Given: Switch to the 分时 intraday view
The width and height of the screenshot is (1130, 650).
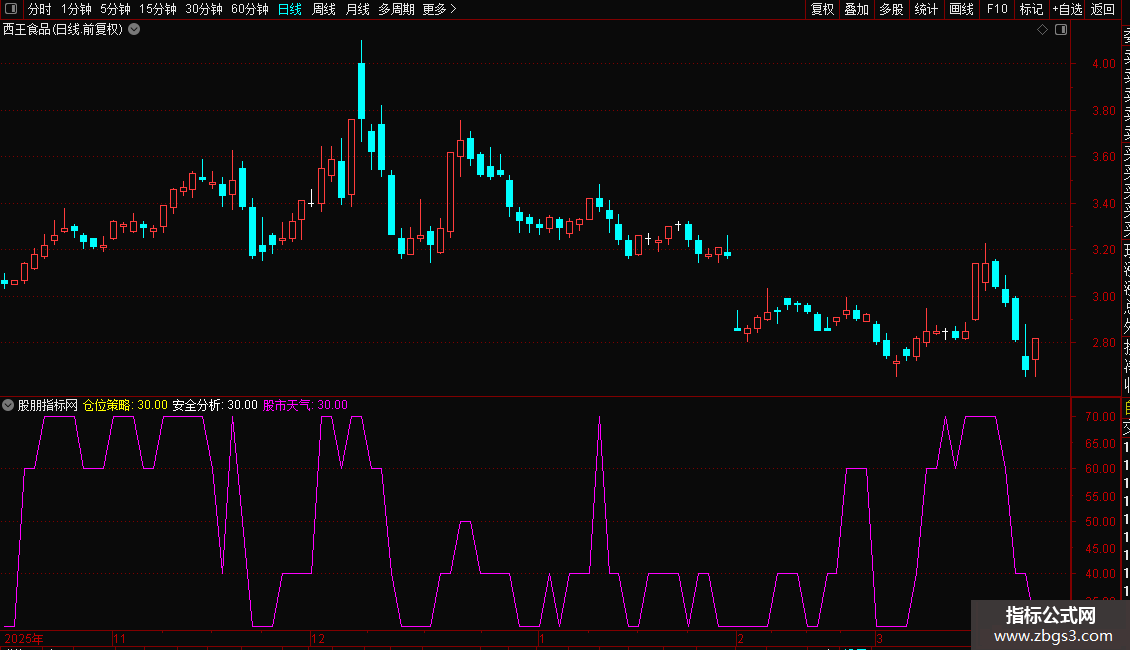Looking at the screenshot, I should pyautogui.click(x=40, y=9).
